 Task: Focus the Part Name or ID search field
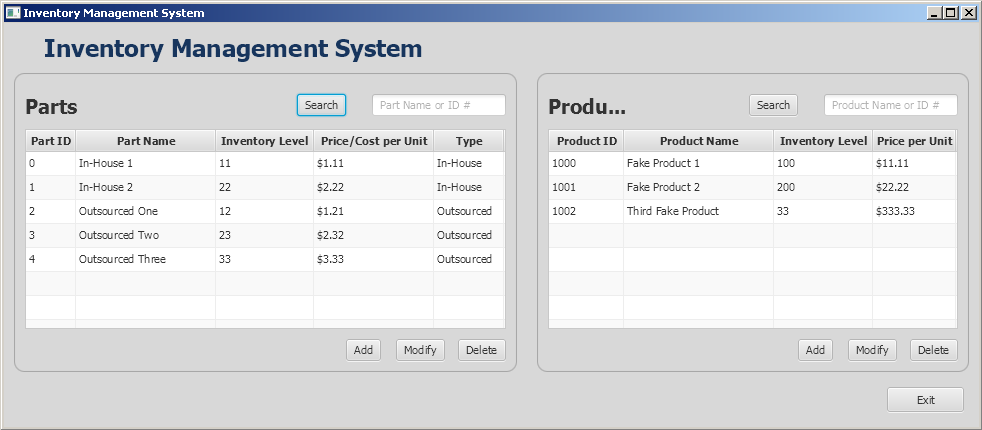coord(438,105)
